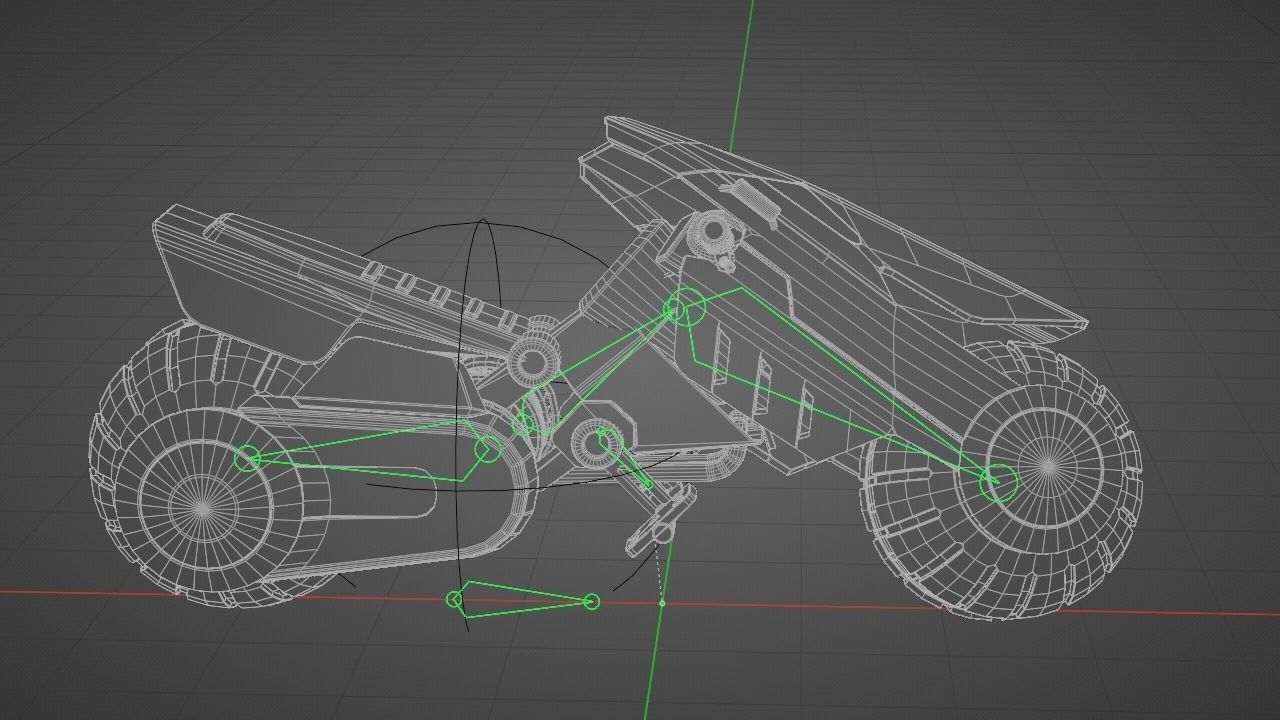
Task: Select the right circle of the ground root bone
Action: [x=591, y=601]
